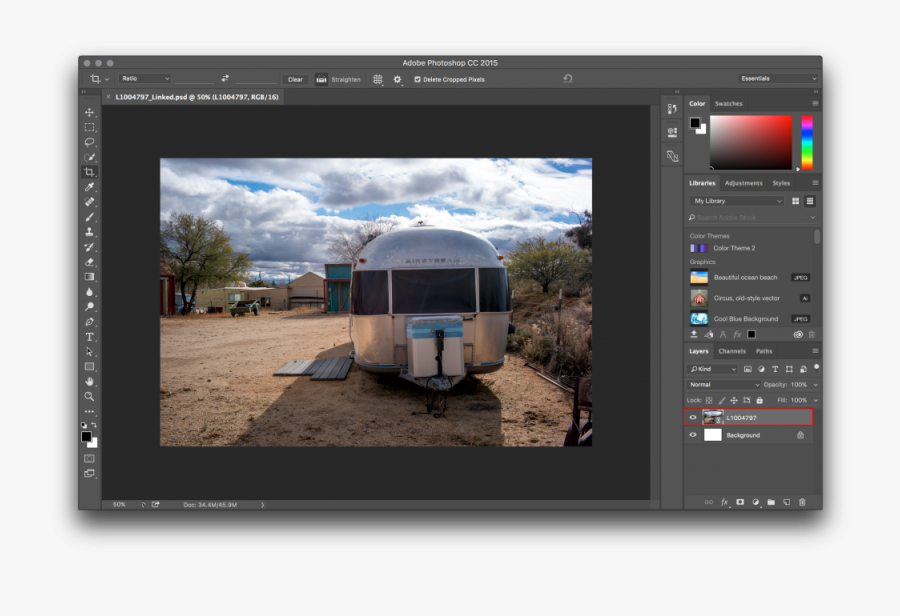Click the Straighten icon in options bar

click(x=322, y=79)
